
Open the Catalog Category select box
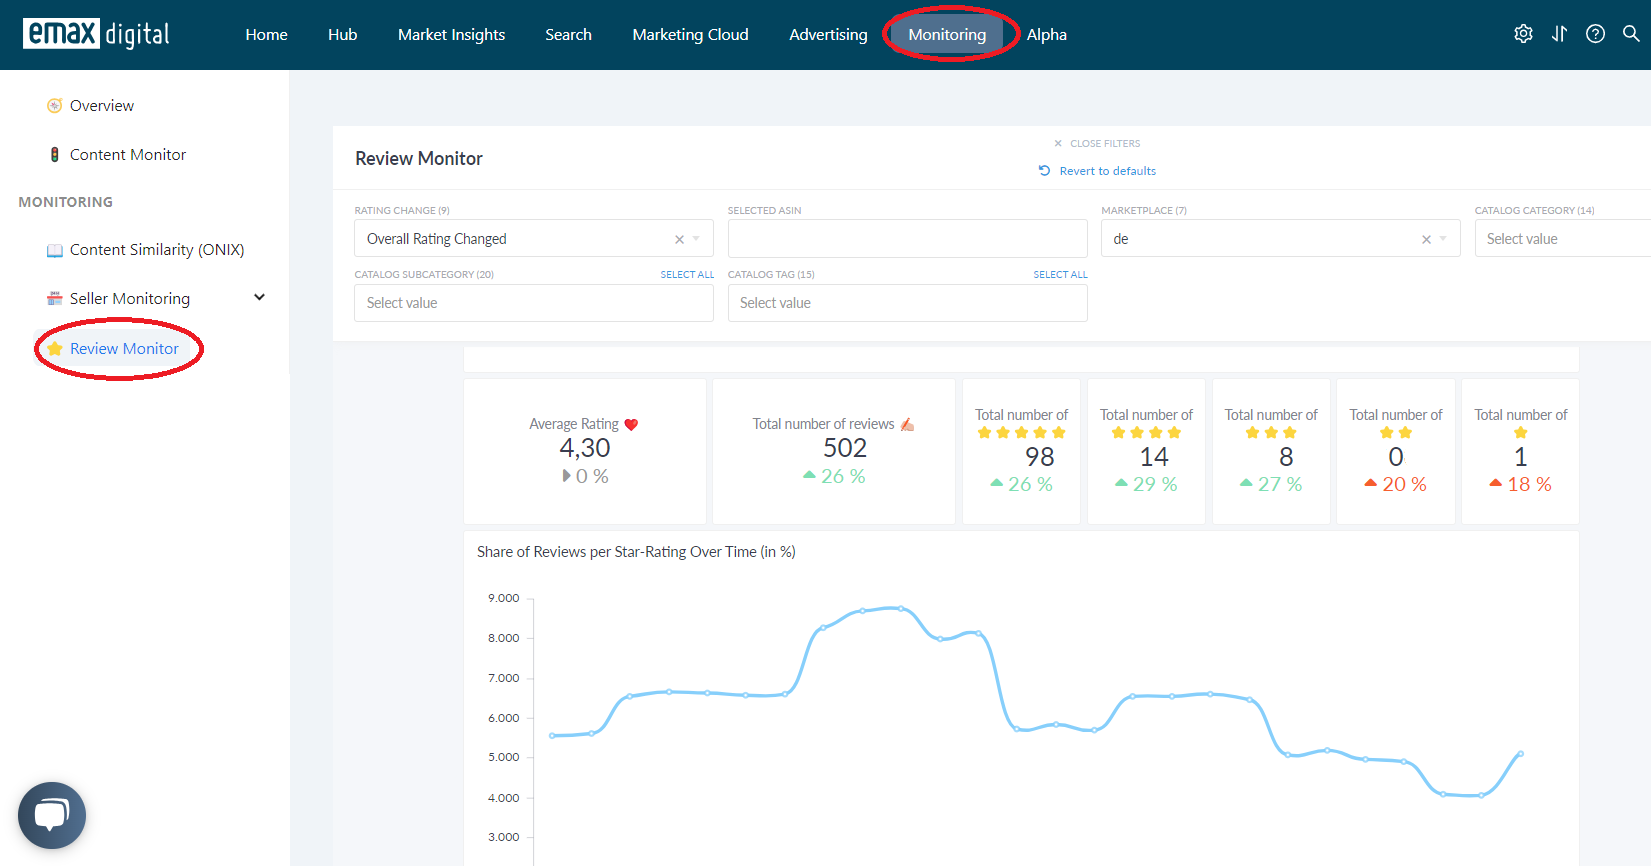click(1563, 239)
